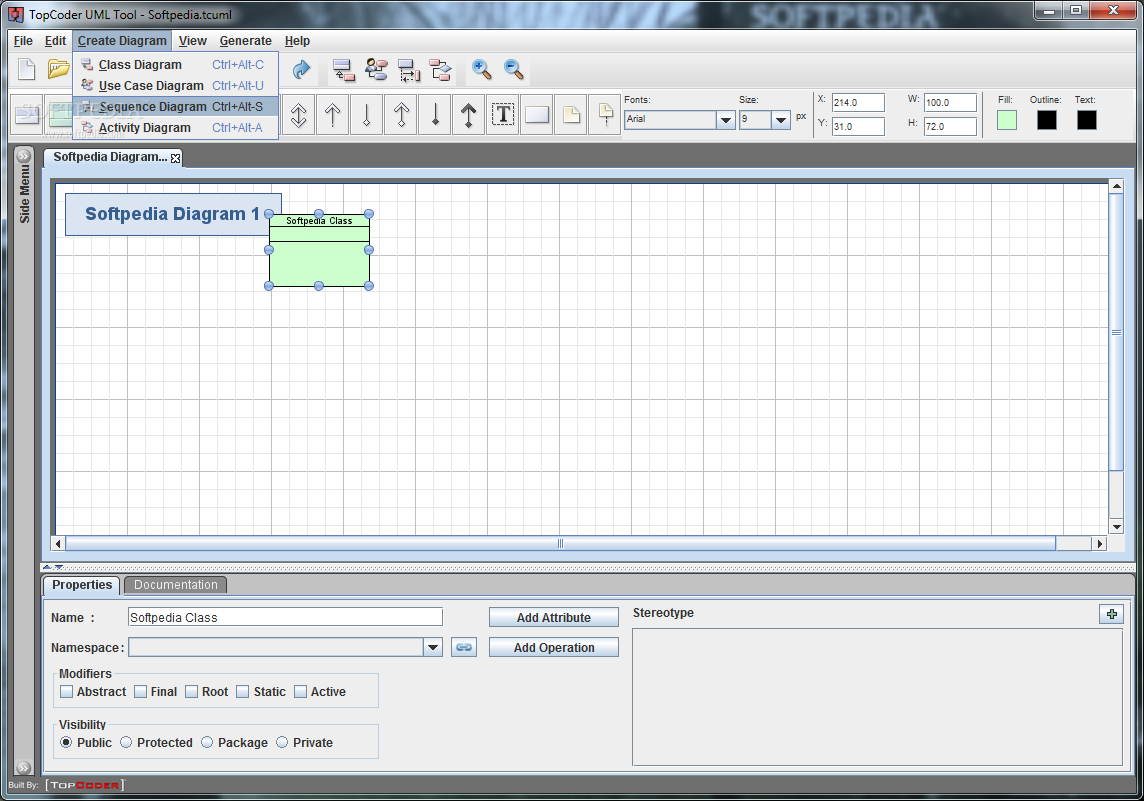Select Public visibility radio button
The image size is (1144, 801).
(x=66, y=742)
